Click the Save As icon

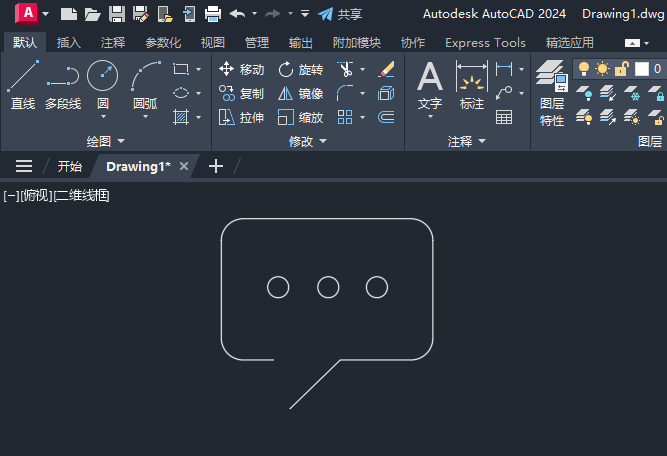coord(140,14)
